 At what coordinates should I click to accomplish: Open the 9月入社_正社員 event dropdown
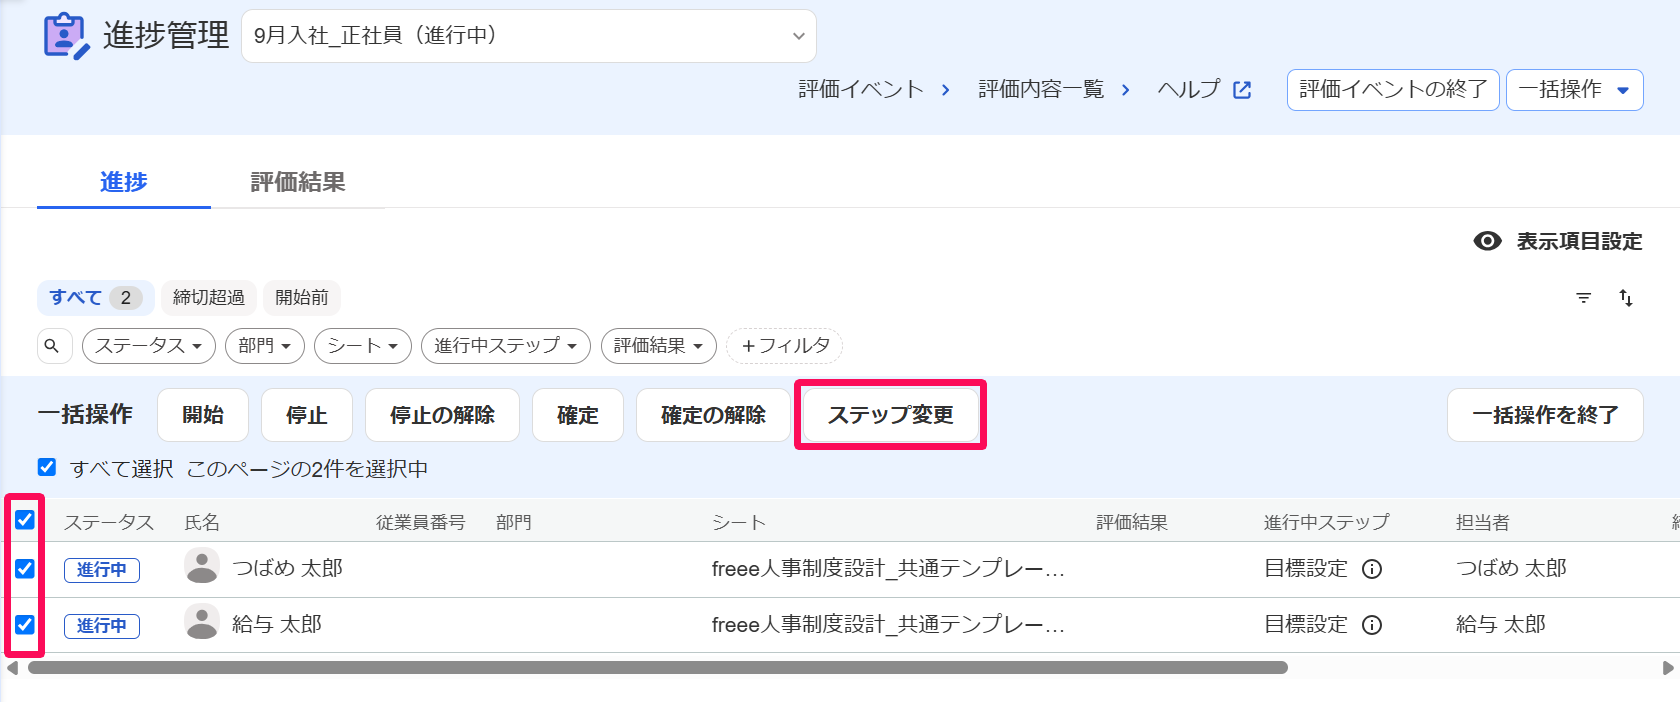[x=529, y=36]
